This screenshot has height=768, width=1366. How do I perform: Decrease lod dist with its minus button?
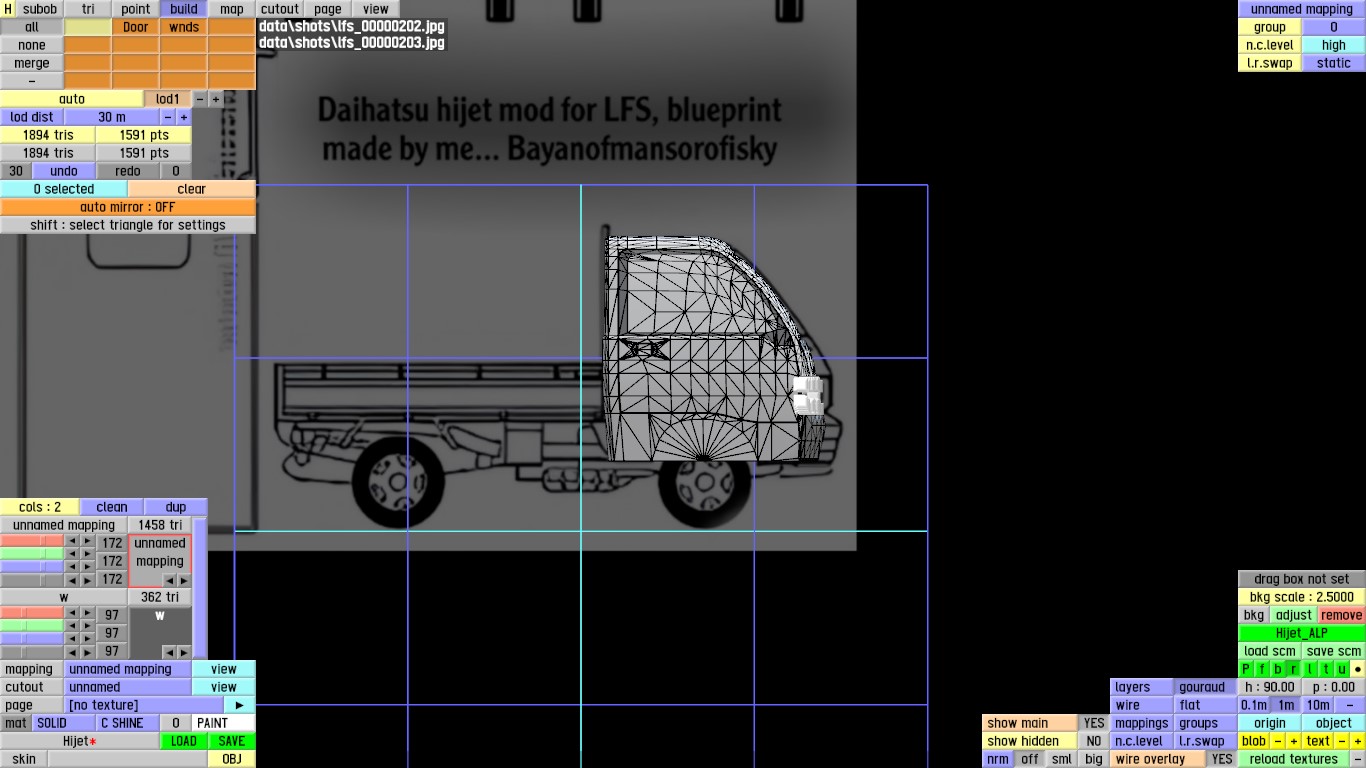[168, 117]
